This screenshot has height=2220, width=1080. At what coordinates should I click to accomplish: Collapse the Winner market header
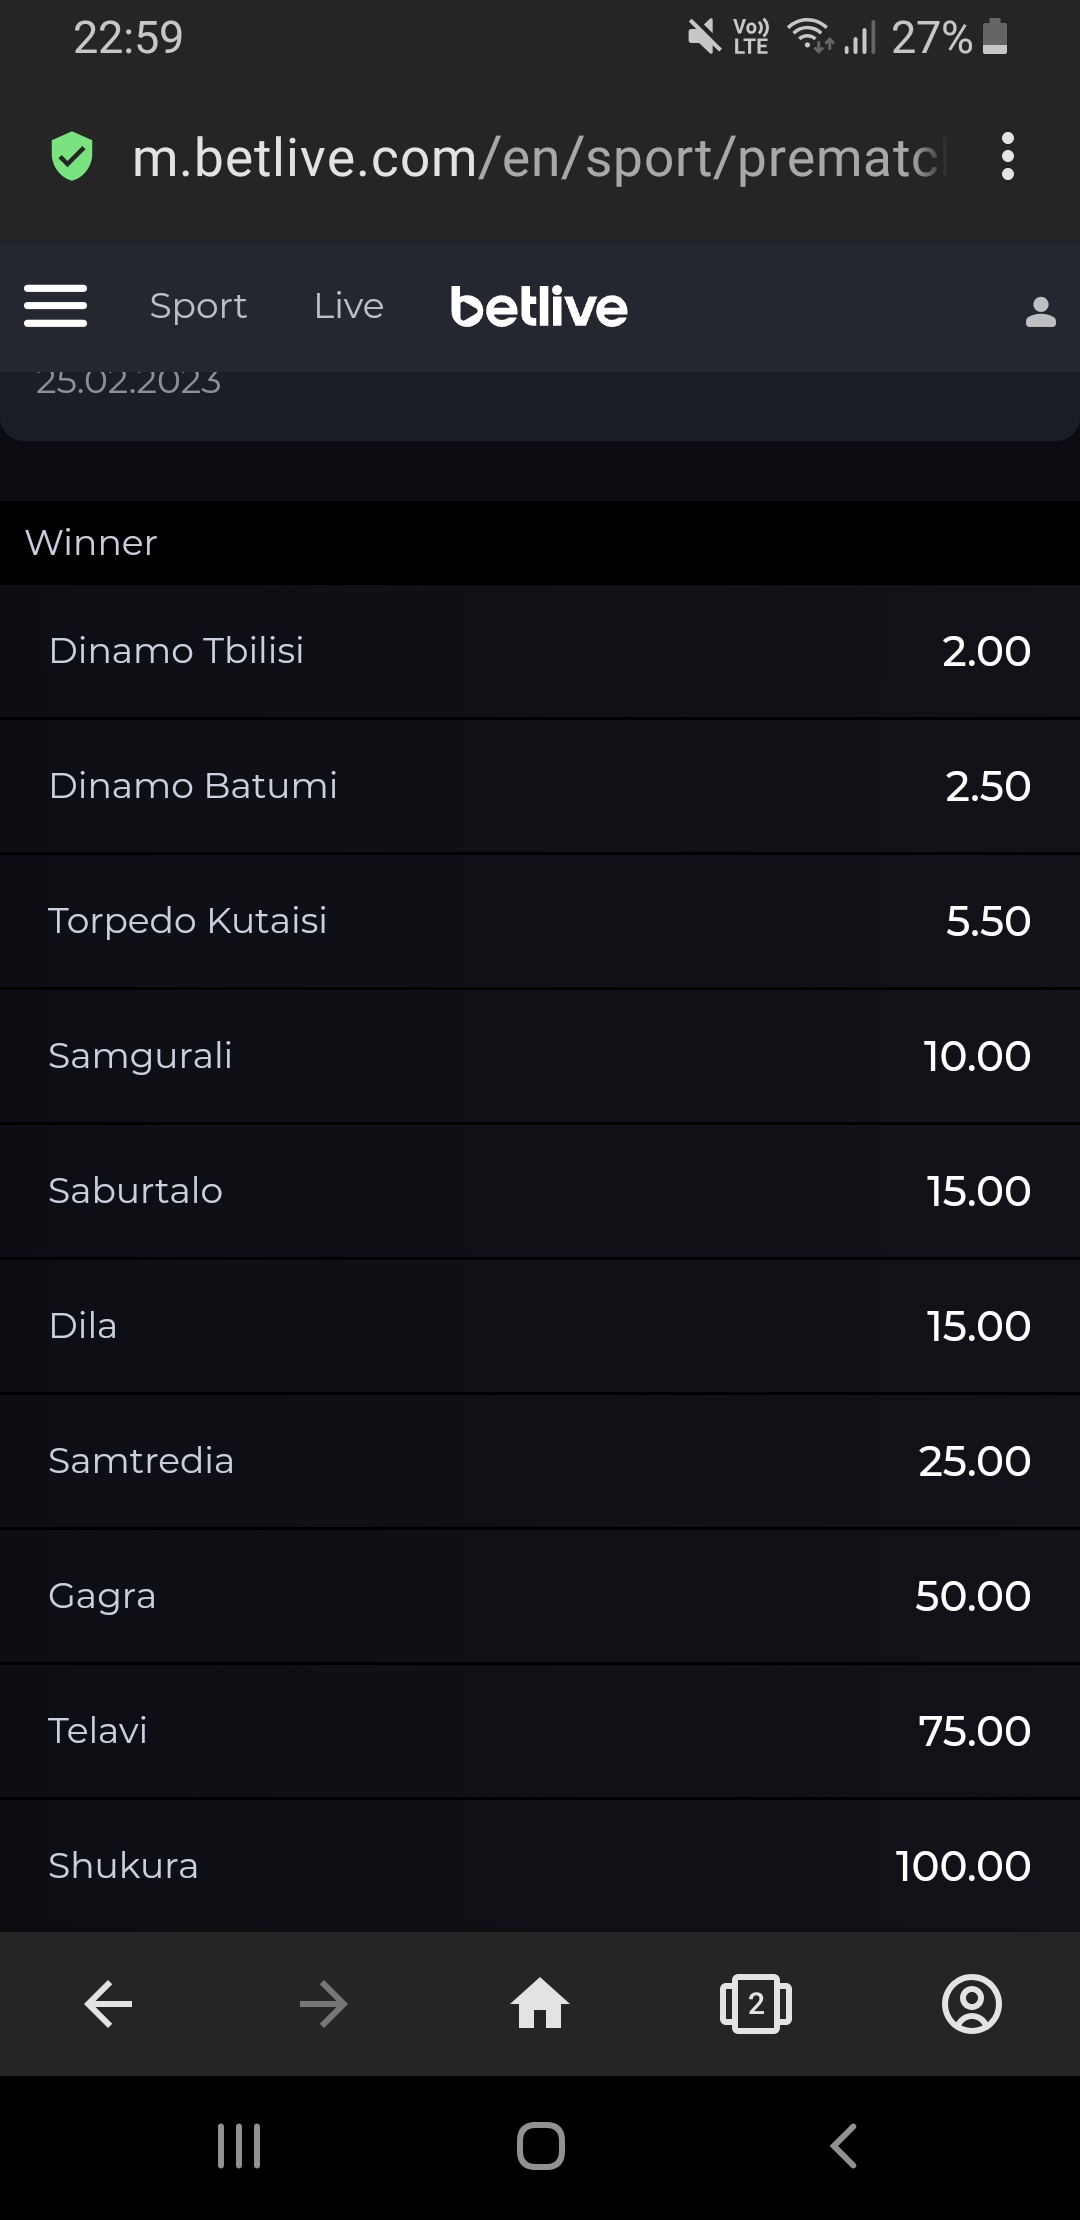(540, 543)
